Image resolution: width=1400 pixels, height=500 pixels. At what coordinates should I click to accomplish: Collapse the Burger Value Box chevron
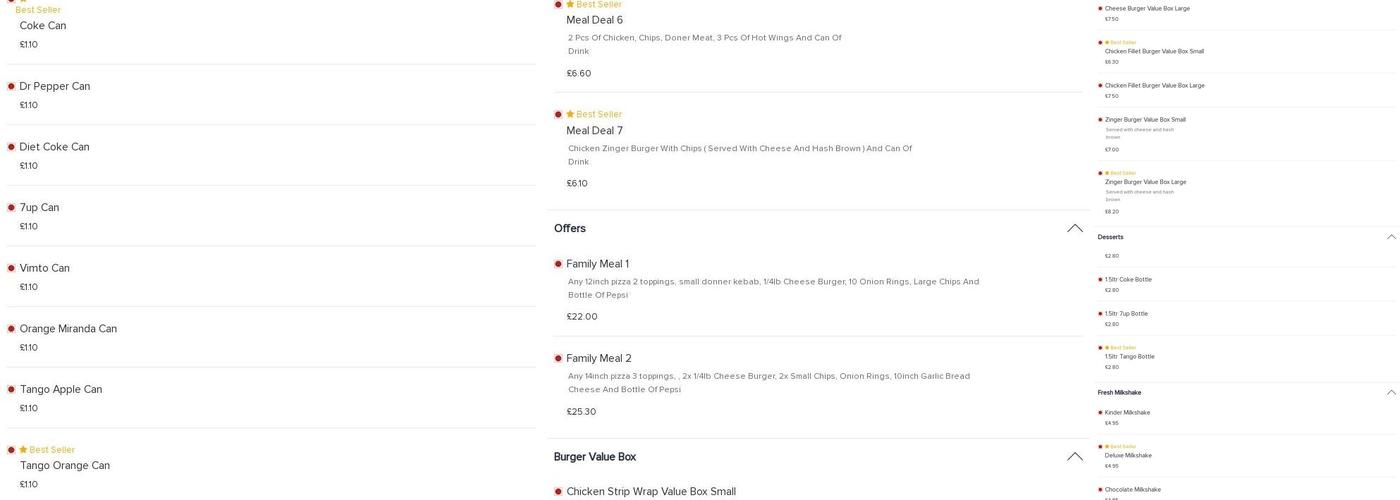point(1075,457)
